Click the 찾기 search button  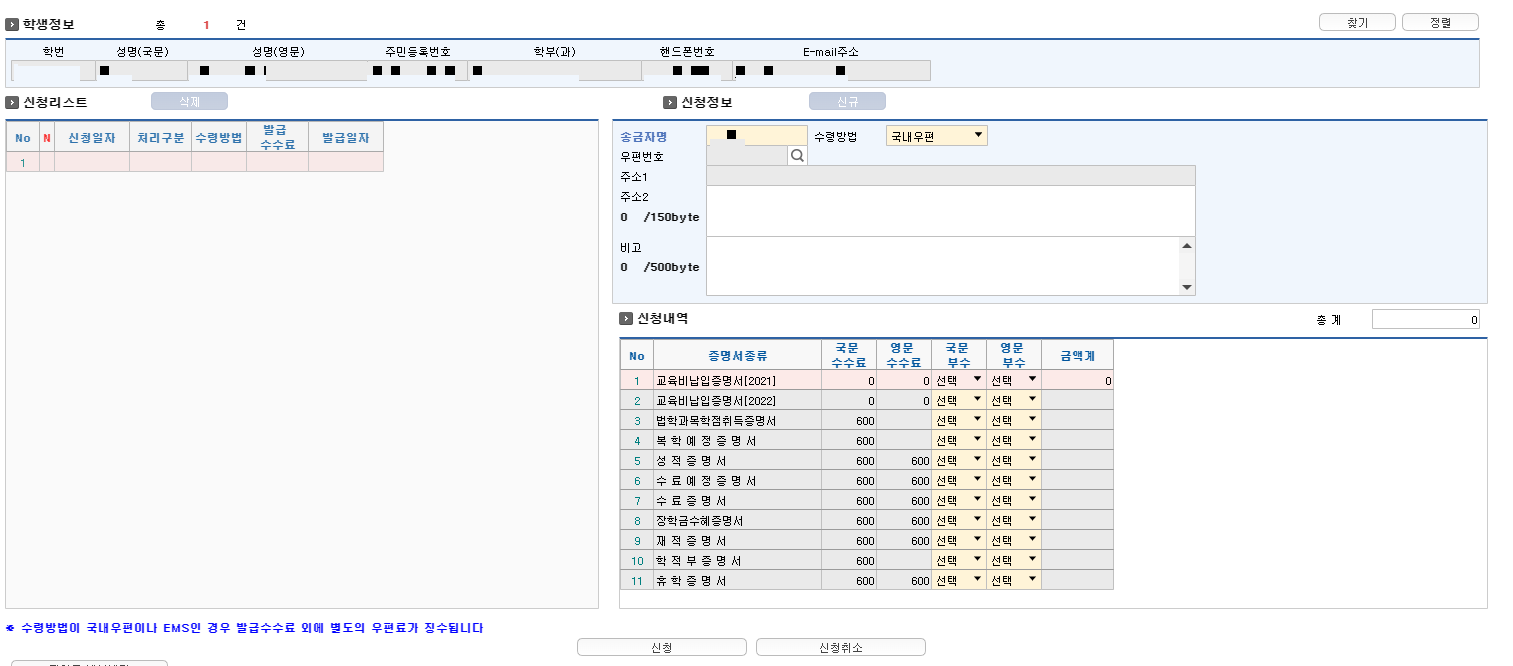pyautogui.click(x=1356, y=21)
